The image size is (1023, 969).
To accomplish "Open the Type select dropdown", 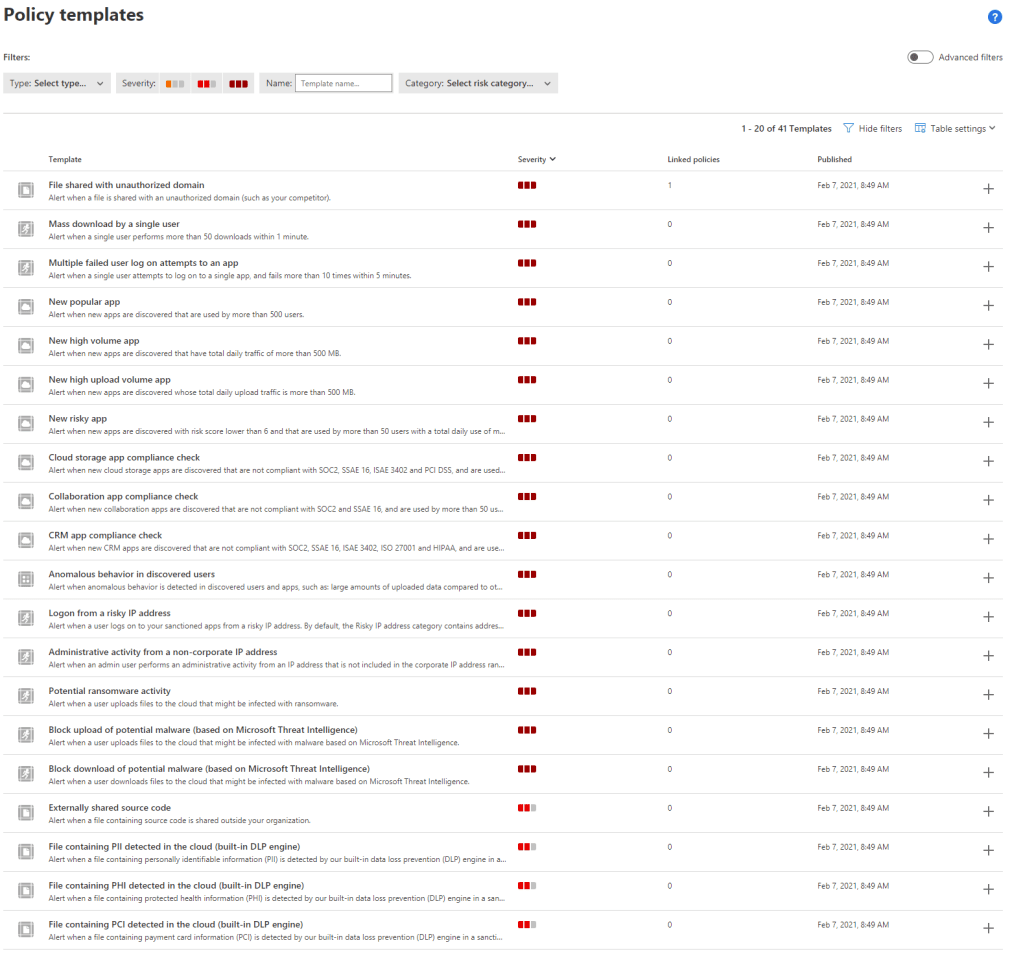I will tap(58, 84).
